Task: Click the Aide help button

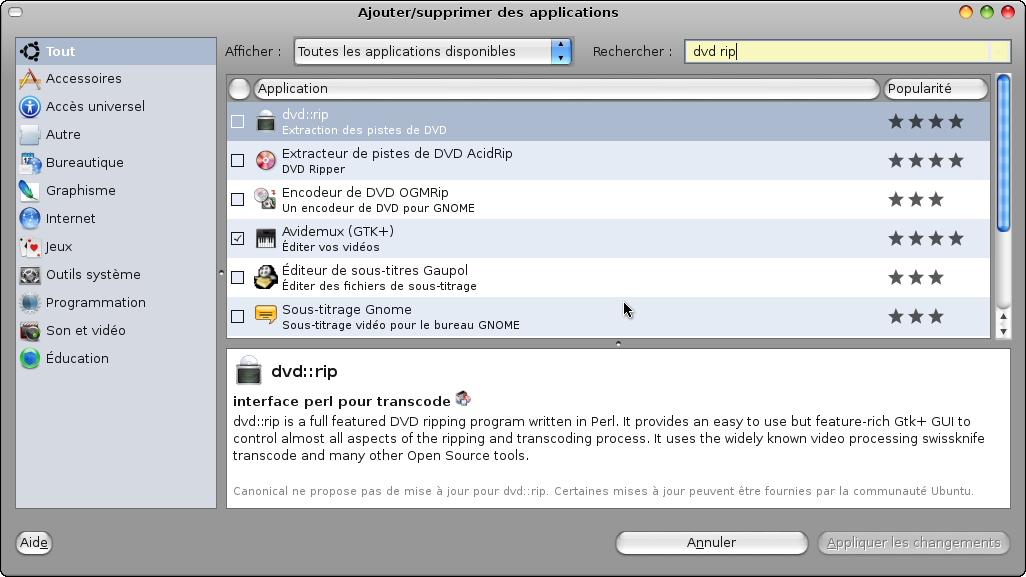Action: [33, 542]
